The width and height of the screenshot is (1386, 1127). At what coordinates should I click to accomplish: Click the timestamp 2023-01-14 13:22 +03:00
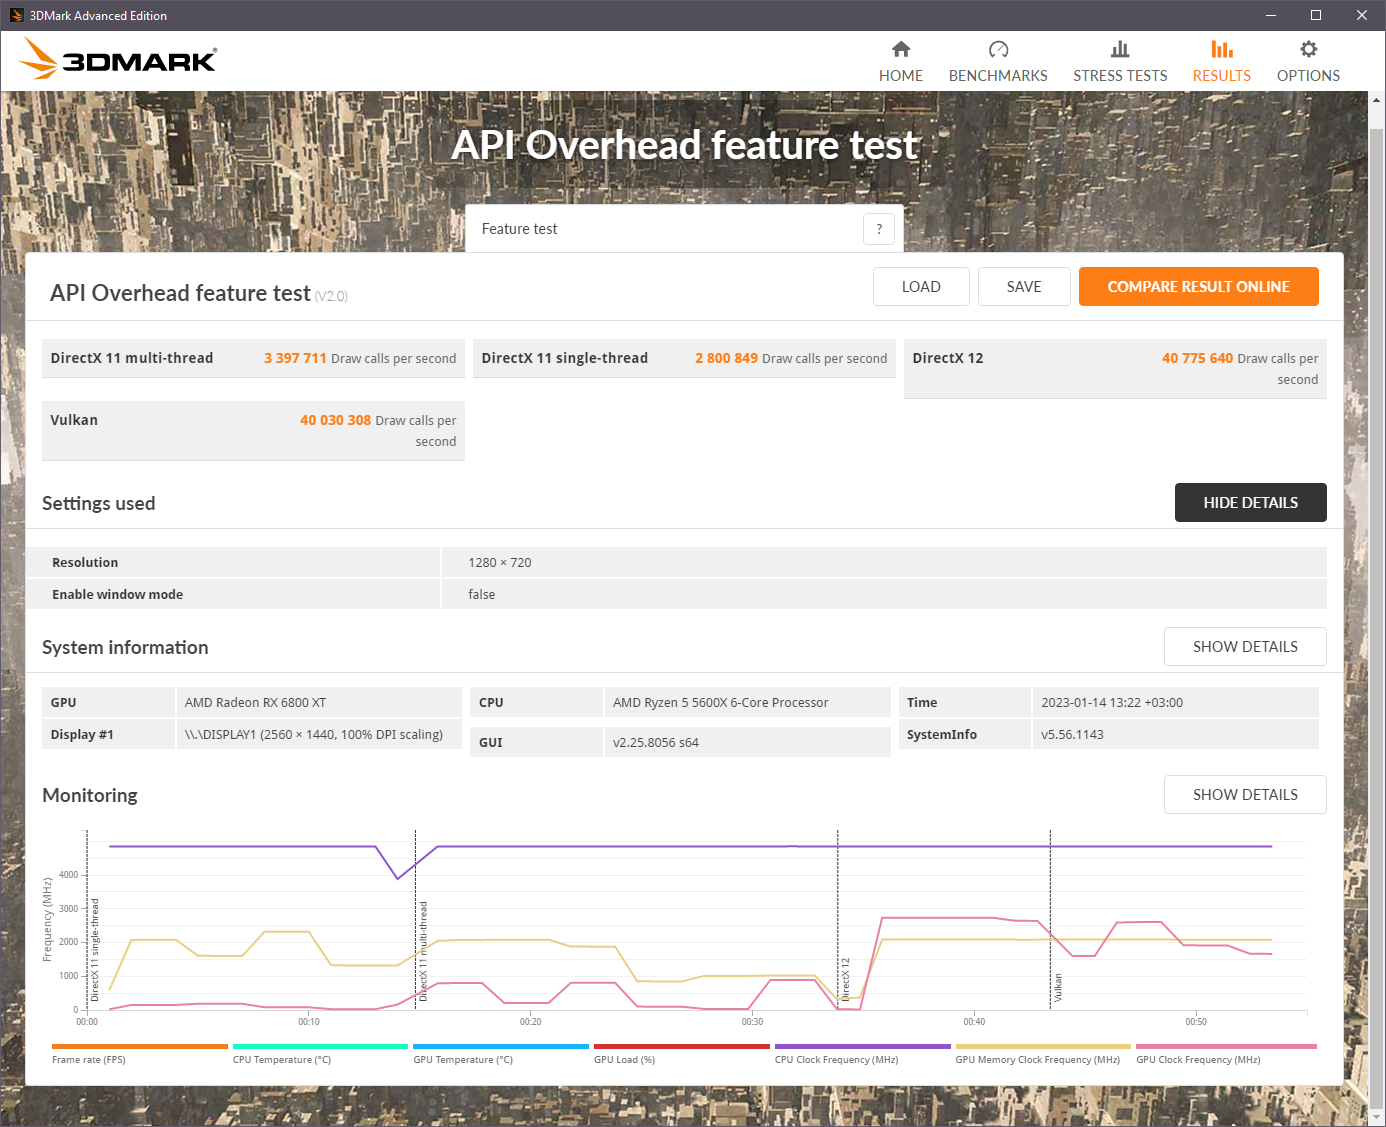[x=1112, y=703]
